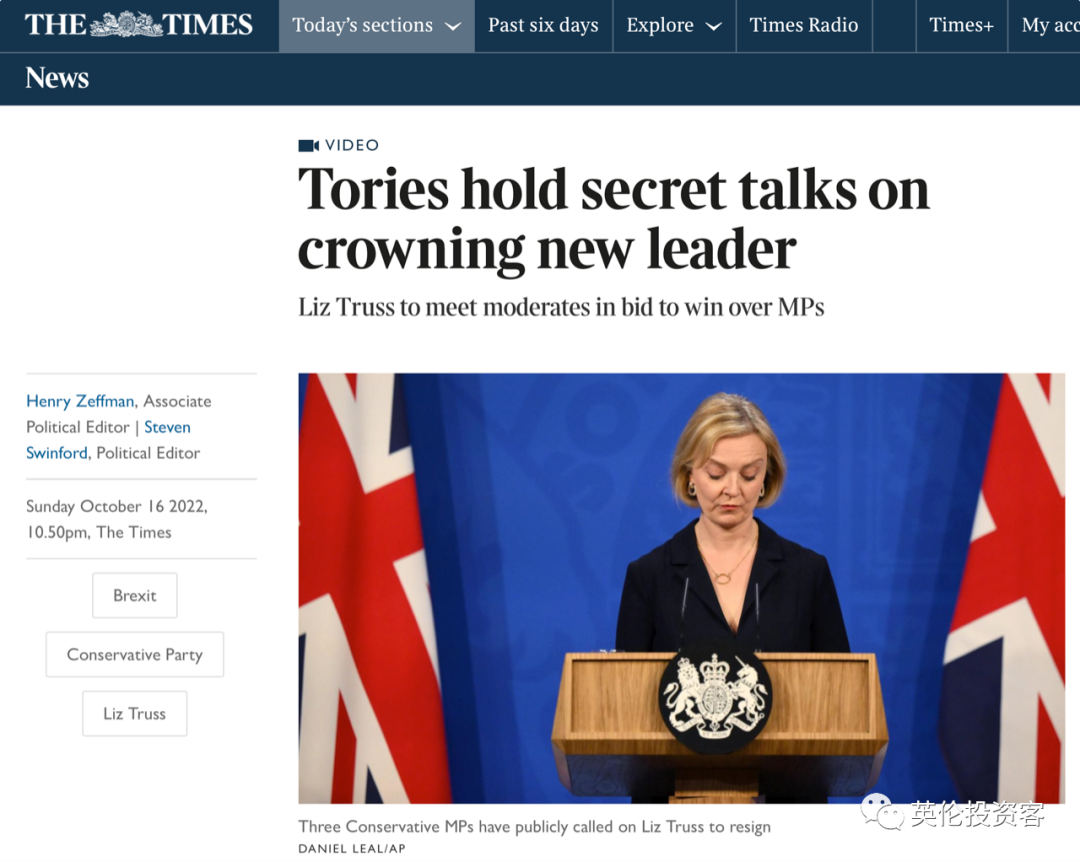
Task: Click The Times logo crest
Action: pos(126,25)
